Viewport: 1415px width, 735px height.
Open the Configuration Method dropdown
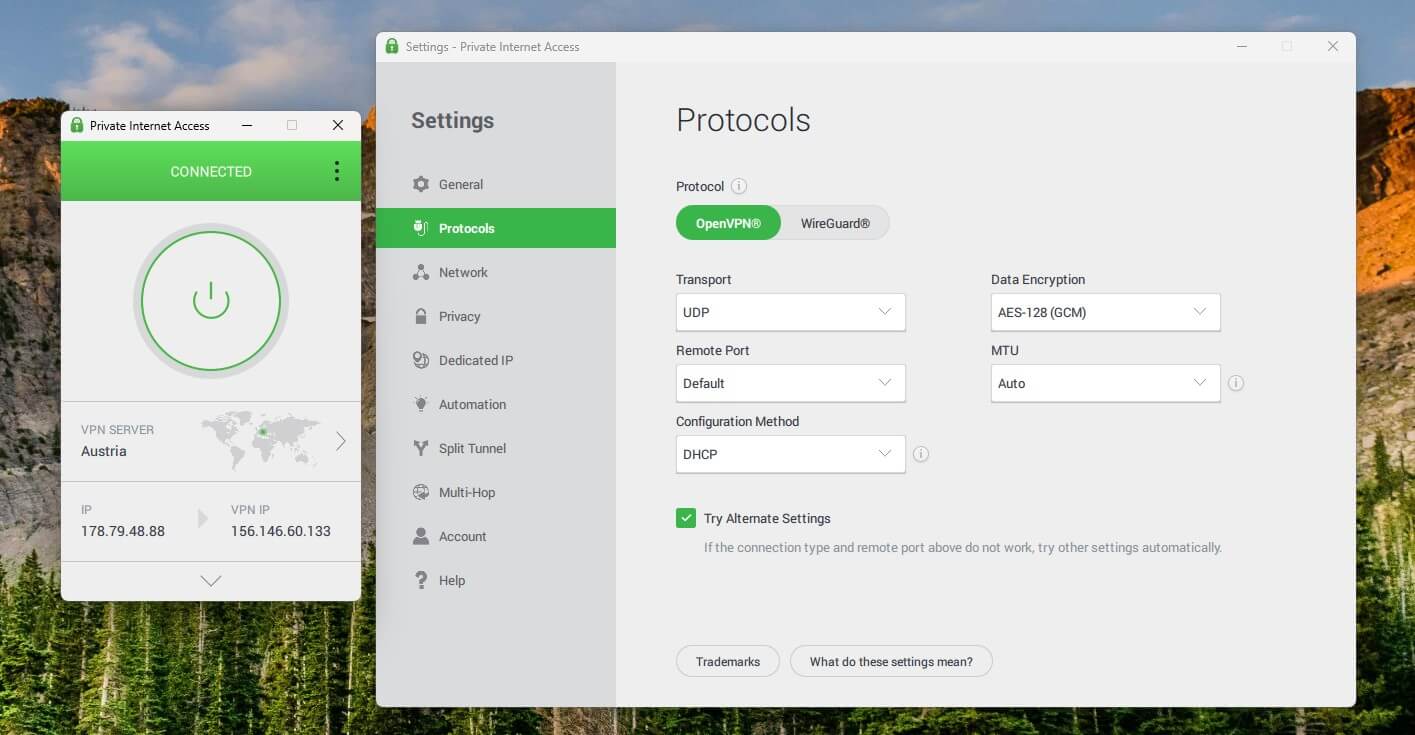pos(790,454)
